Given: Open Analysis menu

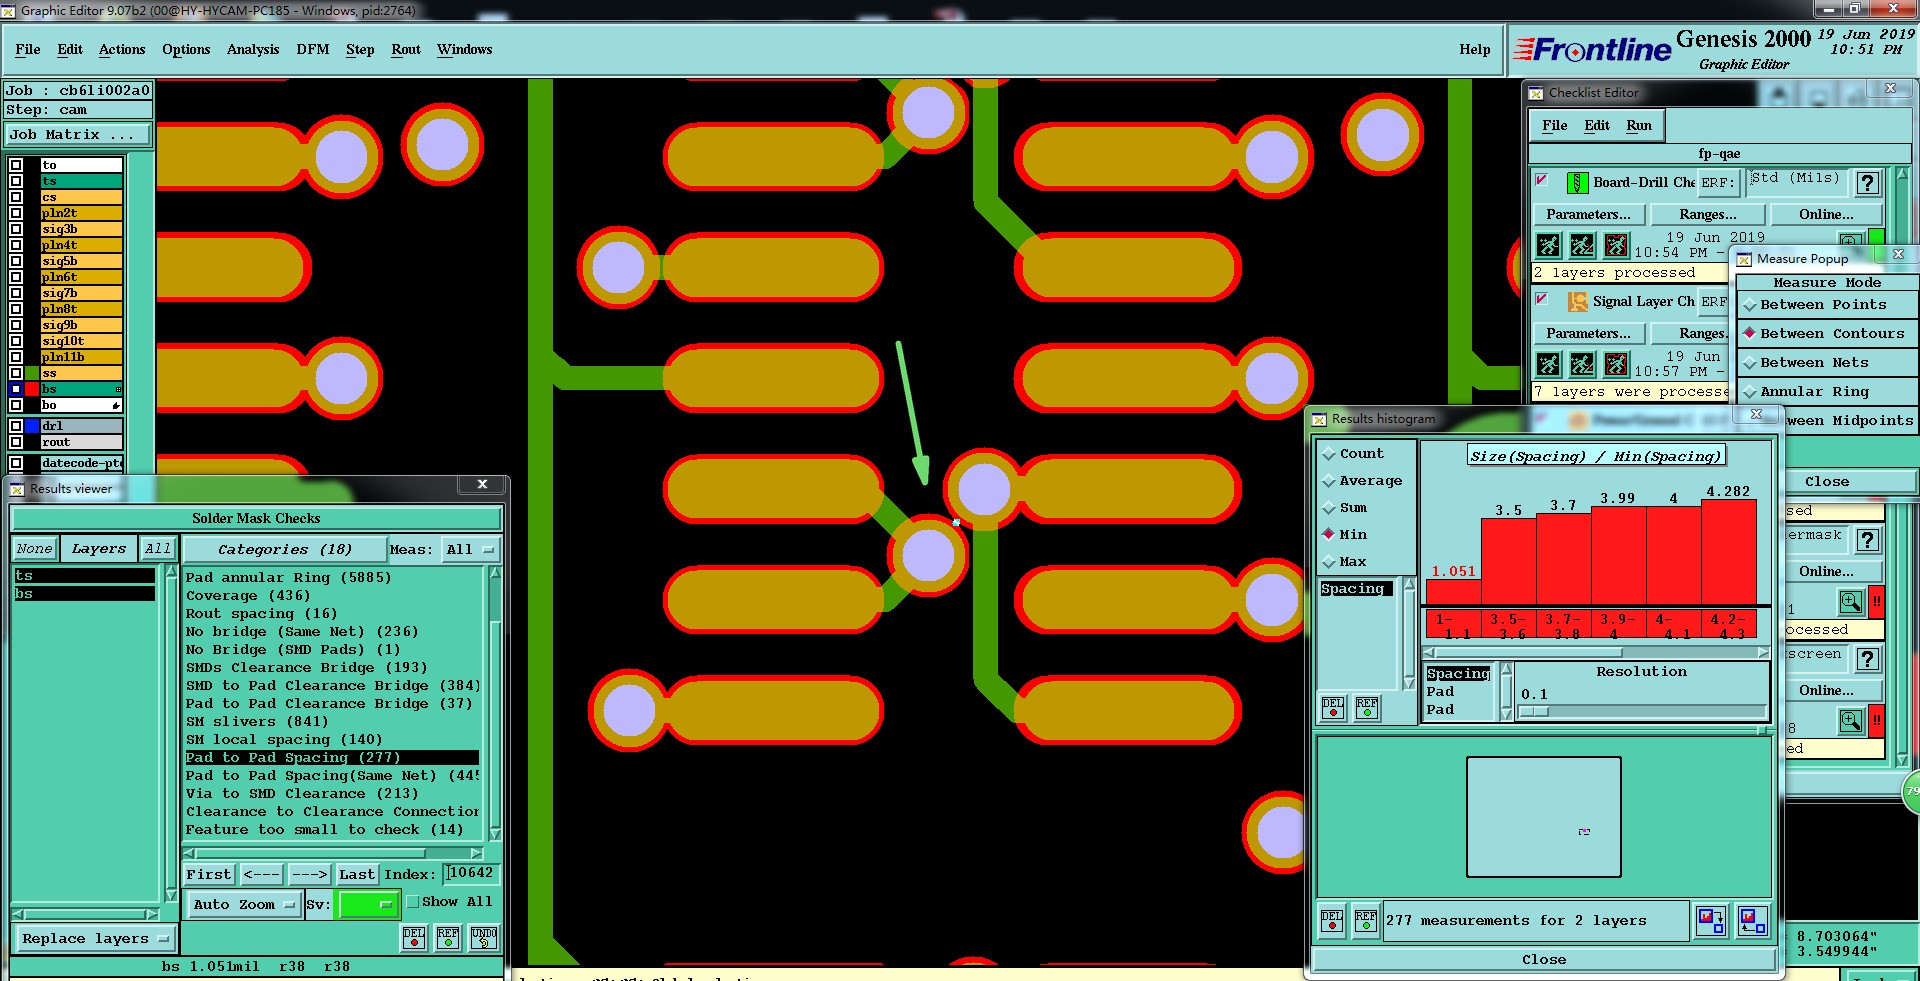Looking at the screenshot, I should (253, 50).
